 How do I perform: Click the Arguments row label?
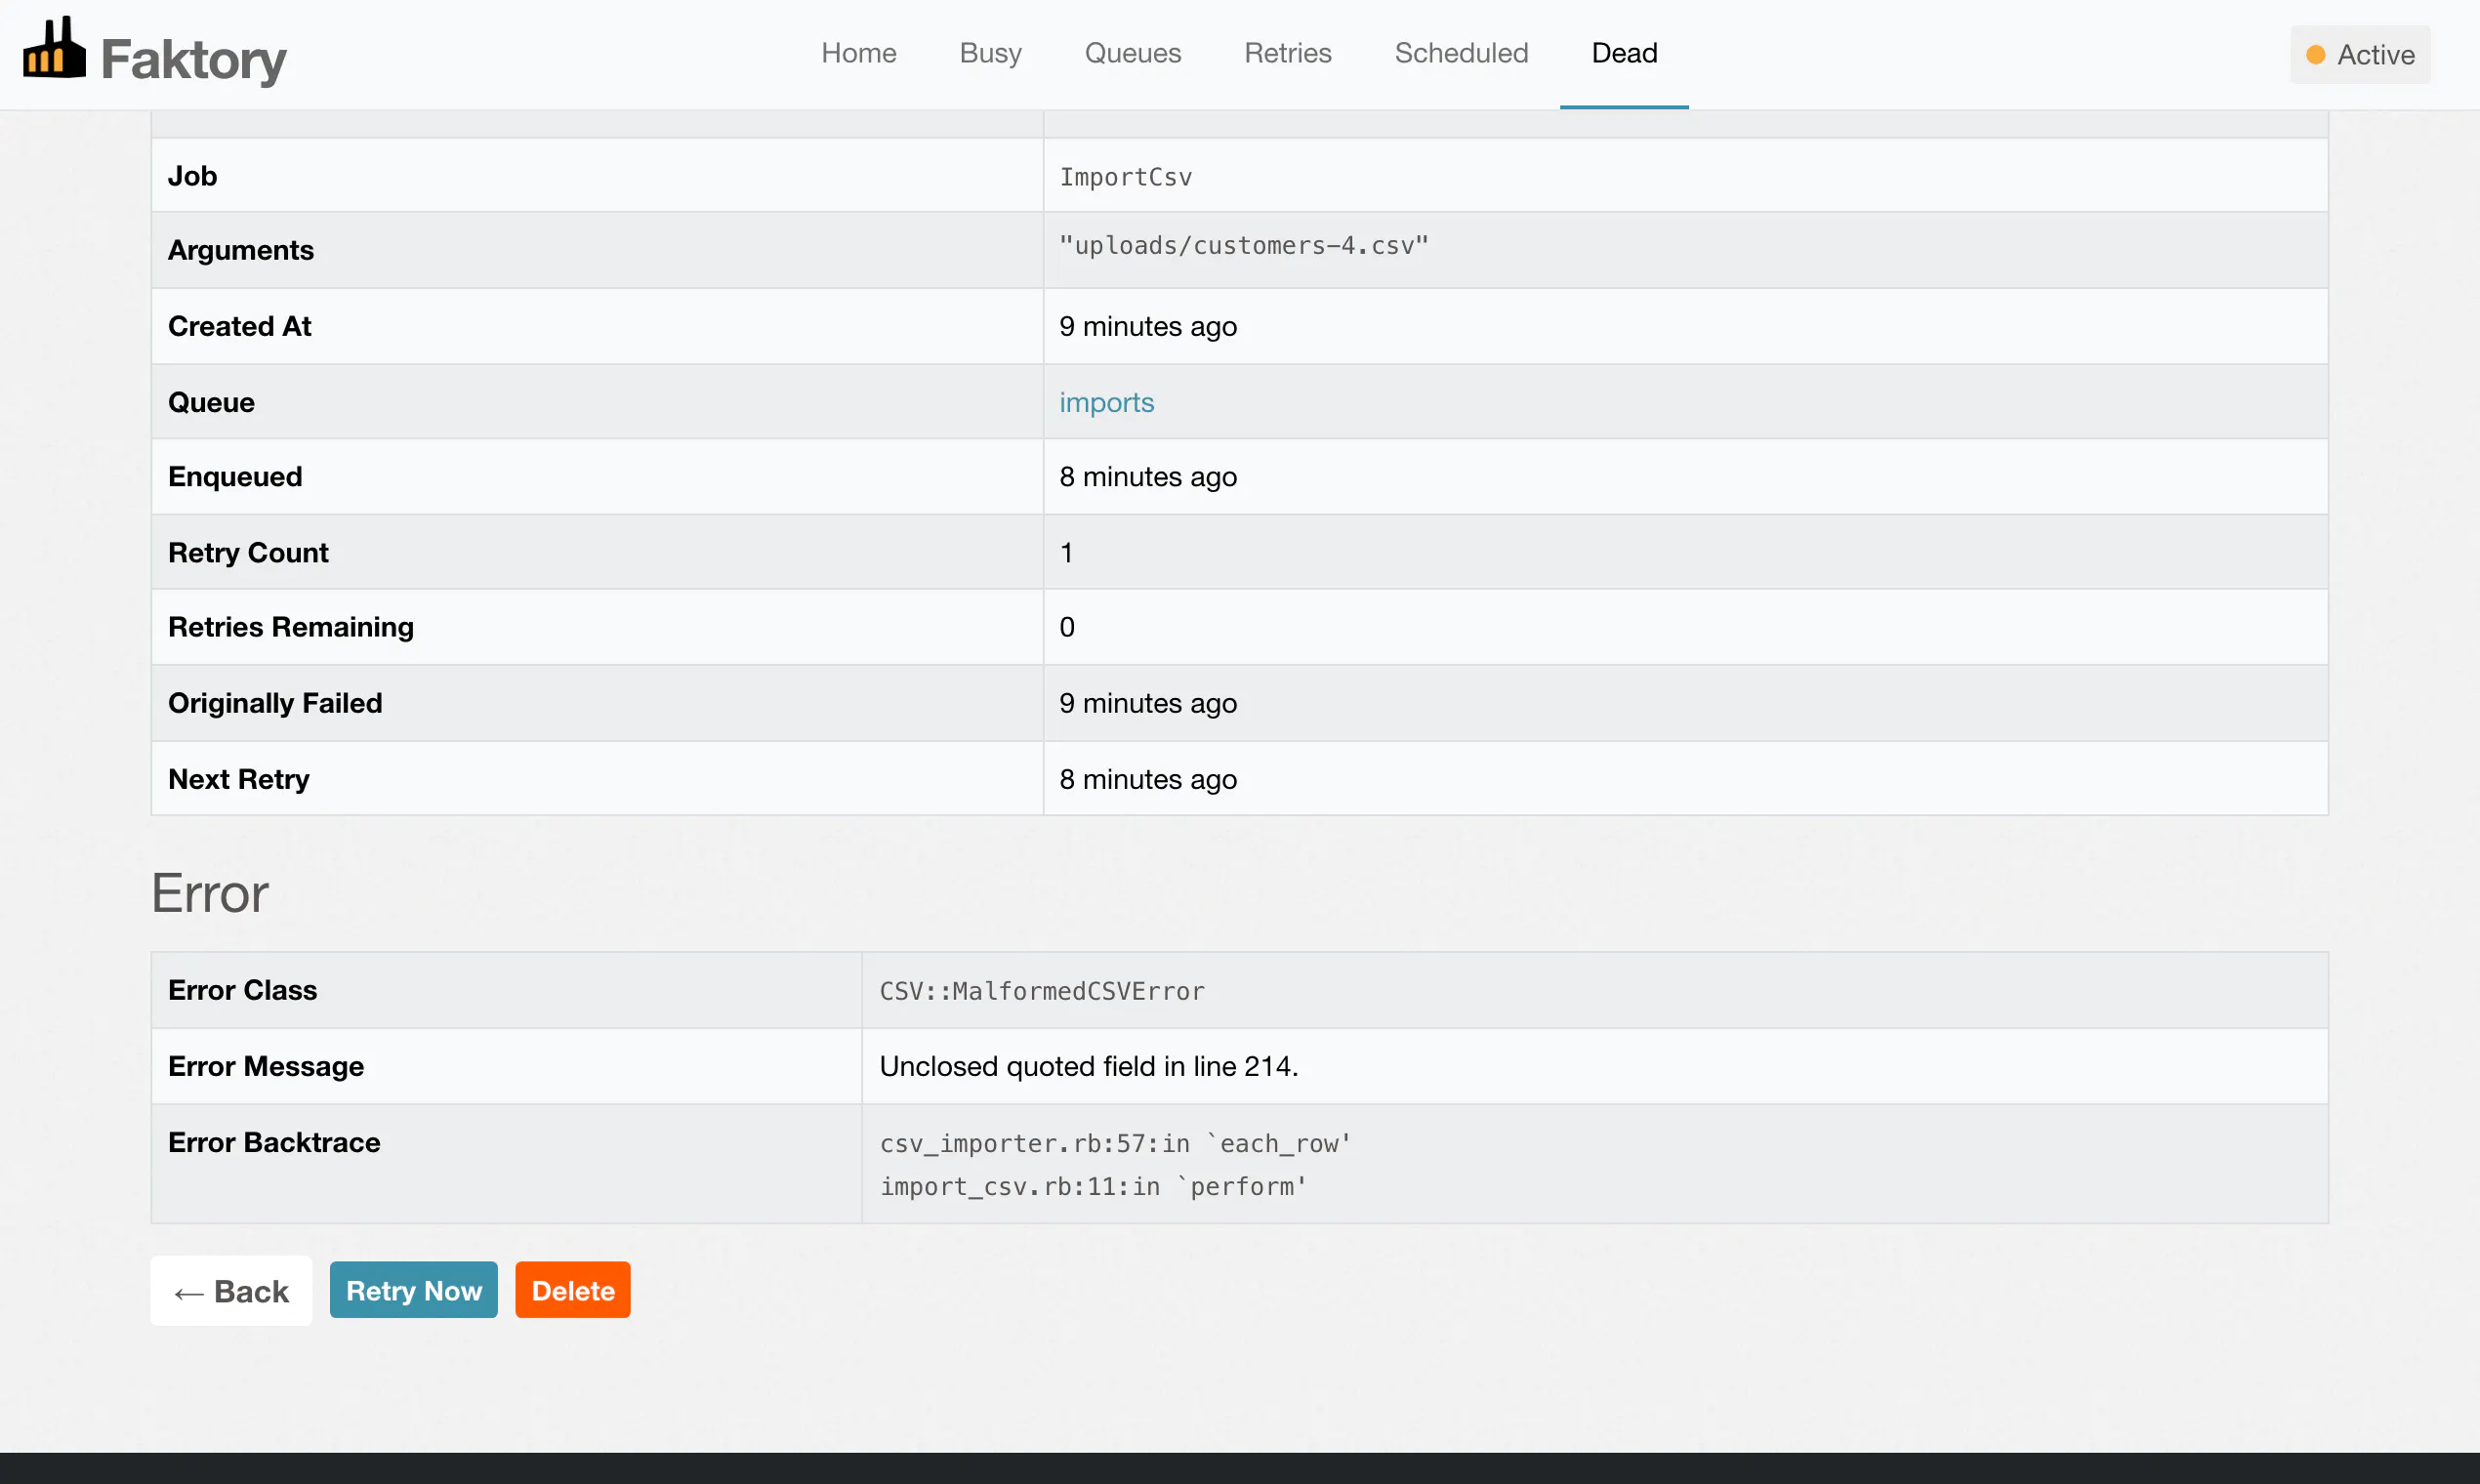point(240,250)
